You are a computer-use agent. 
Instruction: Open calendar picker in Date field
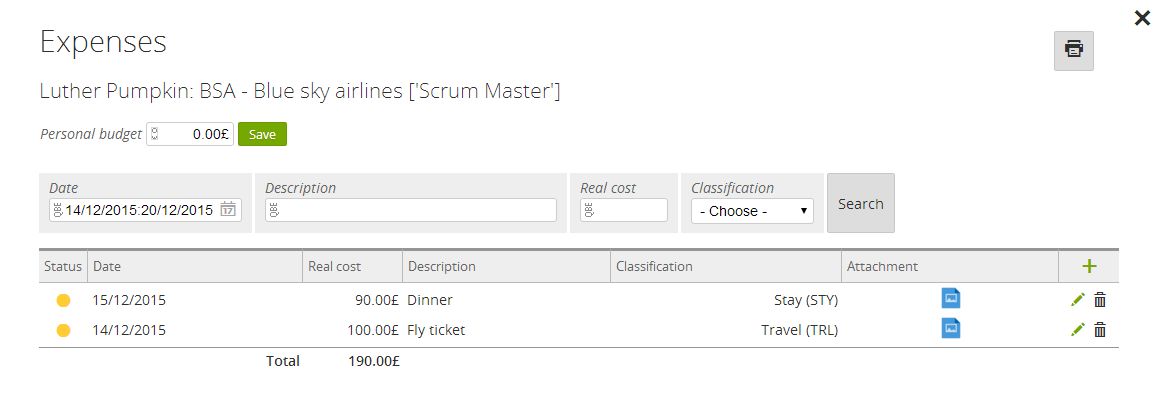229,209
